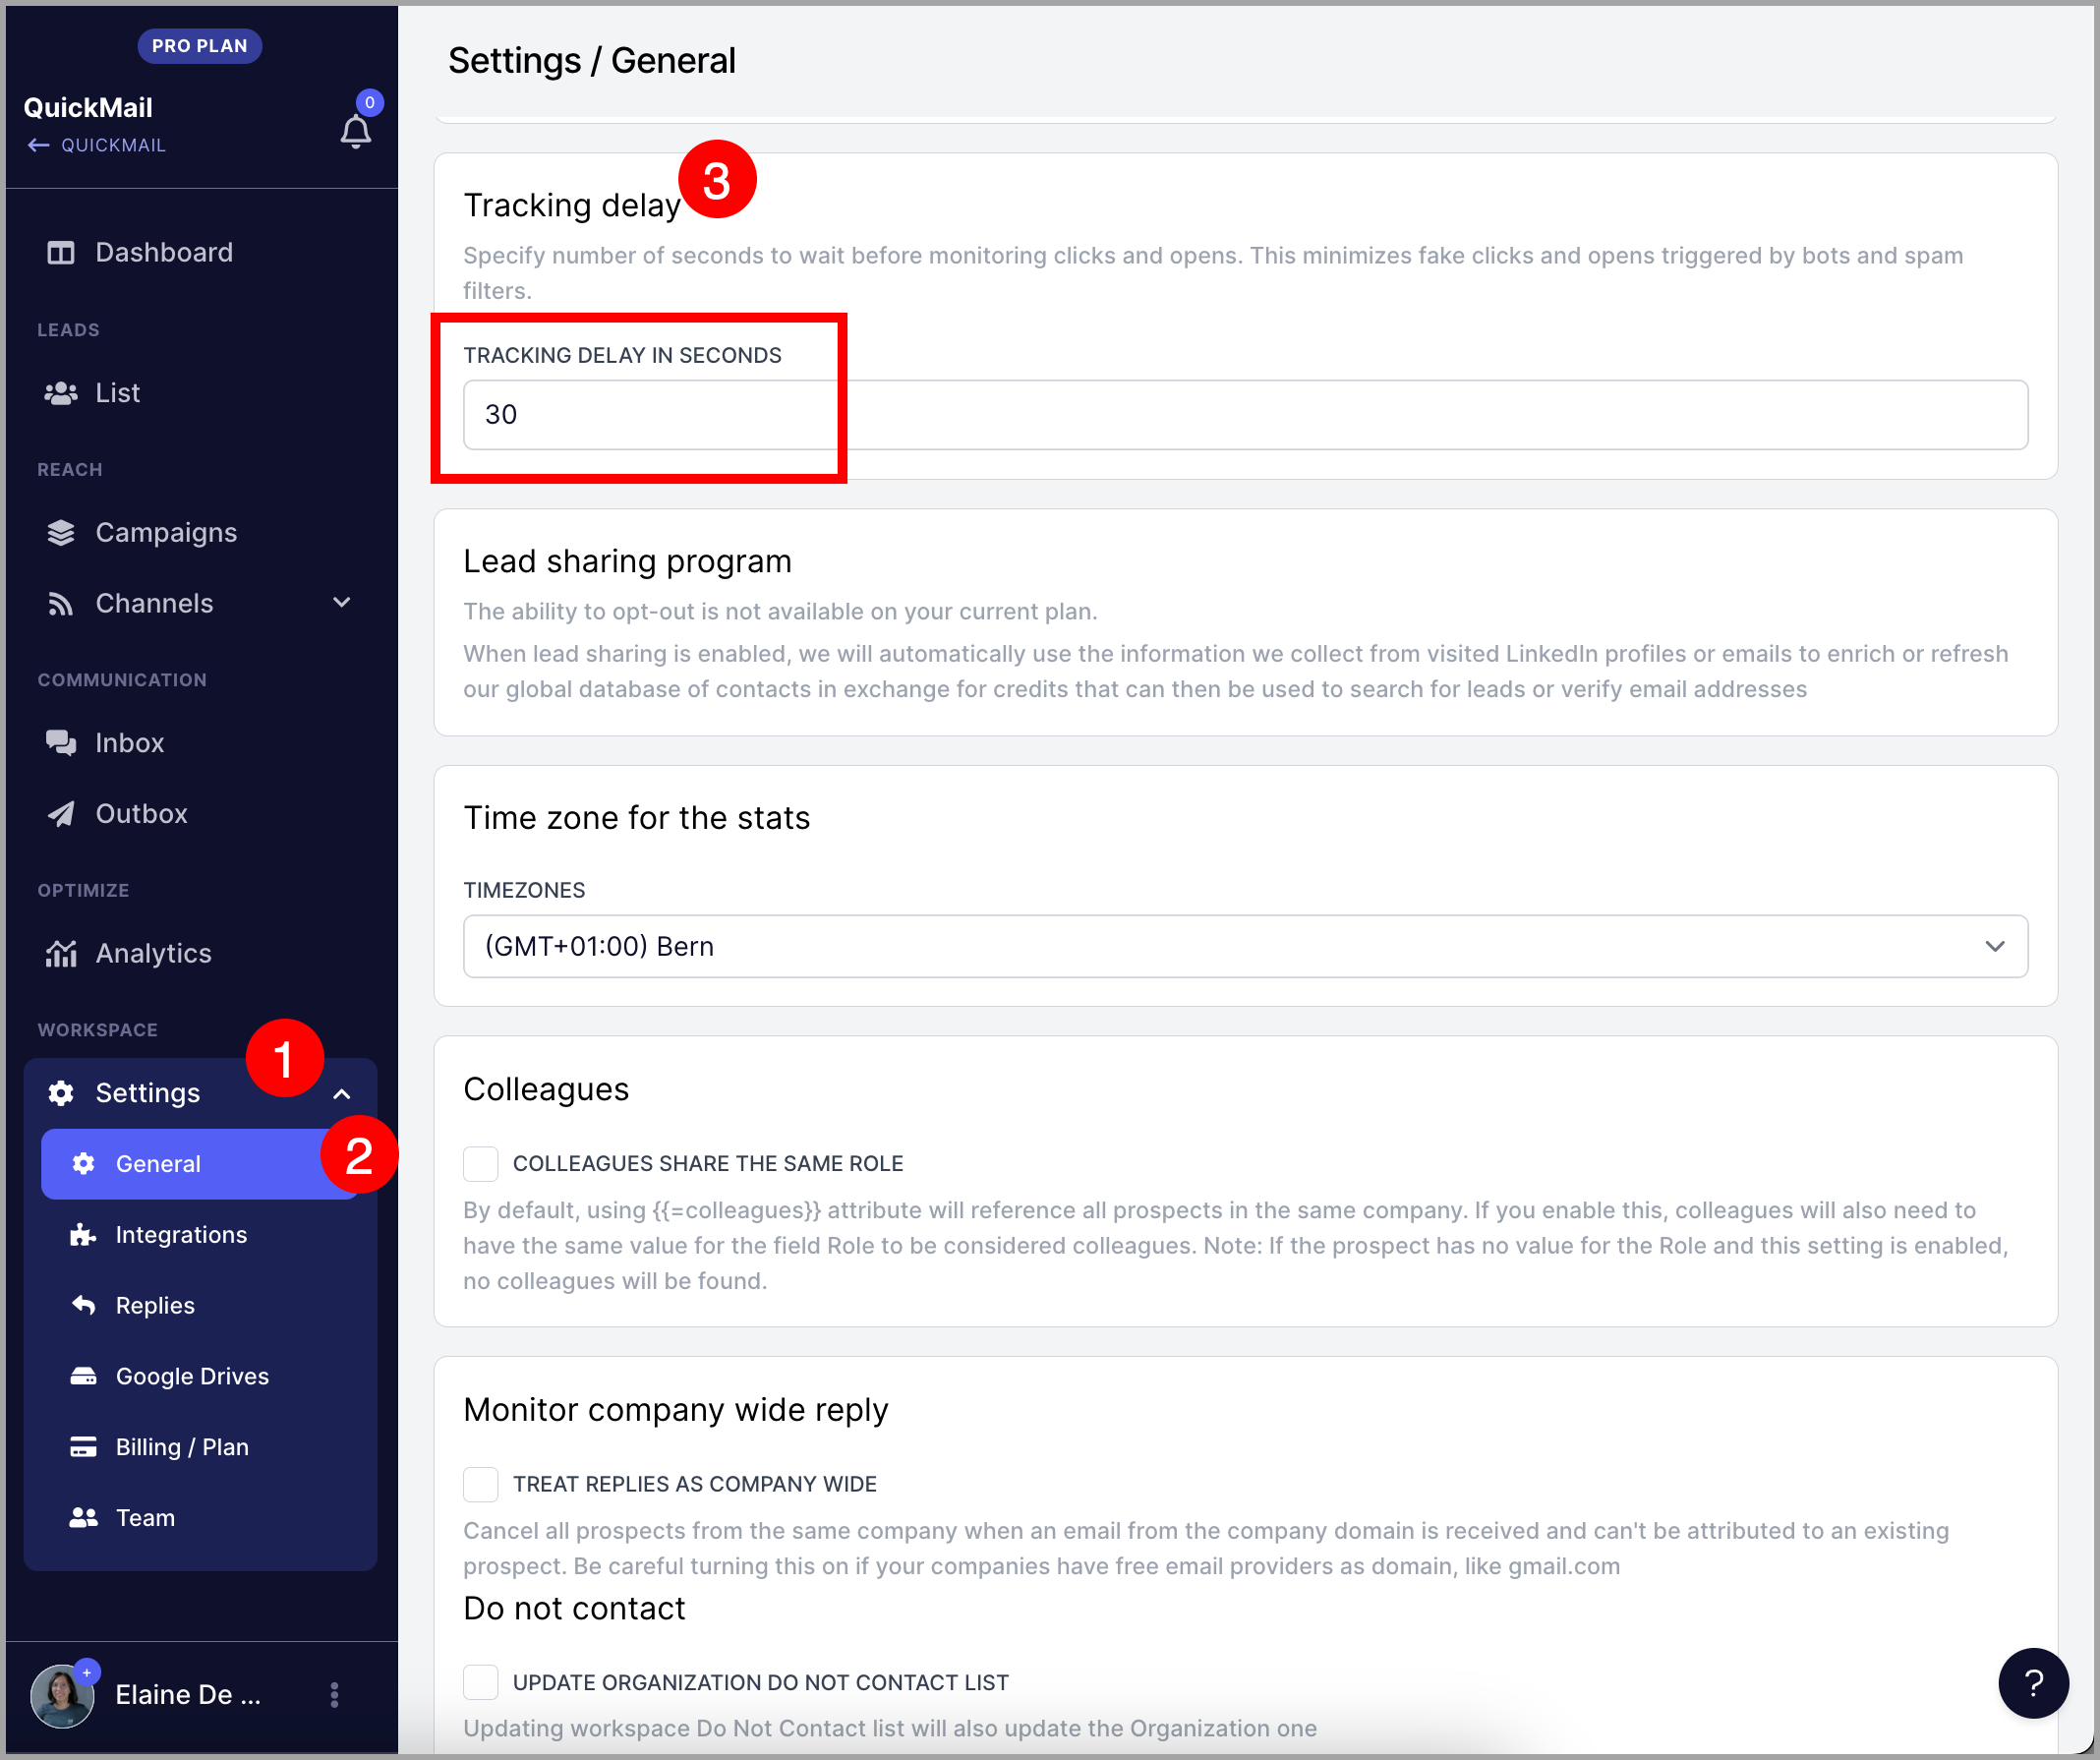
Task: Expand the Channels submenu chevron
Action: point(342,603)
